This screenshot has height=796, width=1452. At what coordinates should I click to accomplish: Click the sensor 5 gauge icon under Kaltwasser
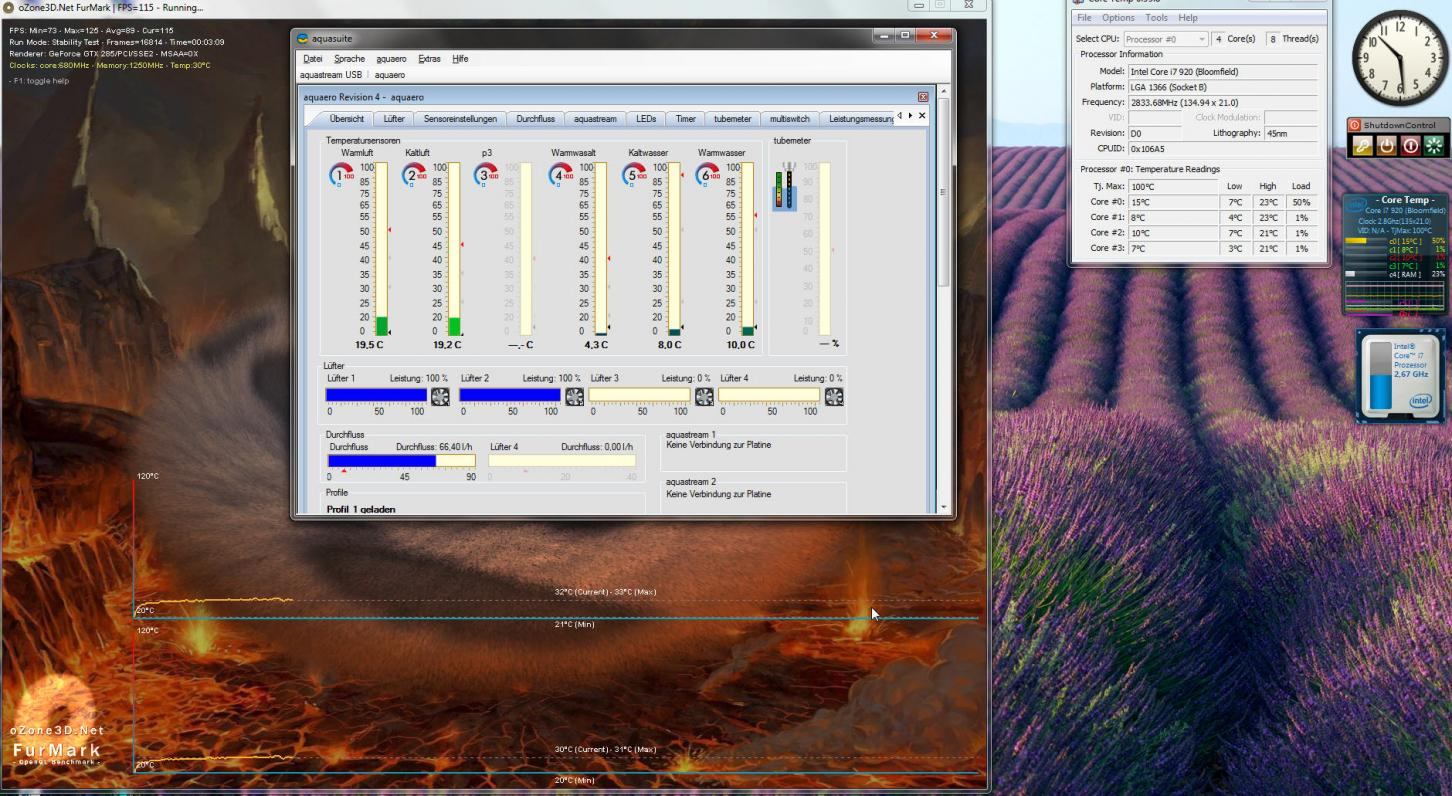point(634,174)
